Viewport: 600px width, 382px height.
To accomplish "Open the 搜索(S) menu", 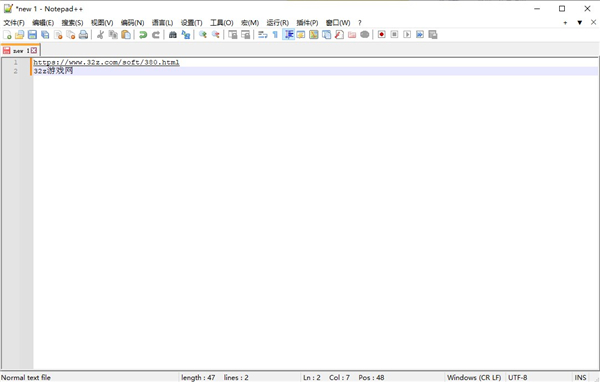I will 72,23.
